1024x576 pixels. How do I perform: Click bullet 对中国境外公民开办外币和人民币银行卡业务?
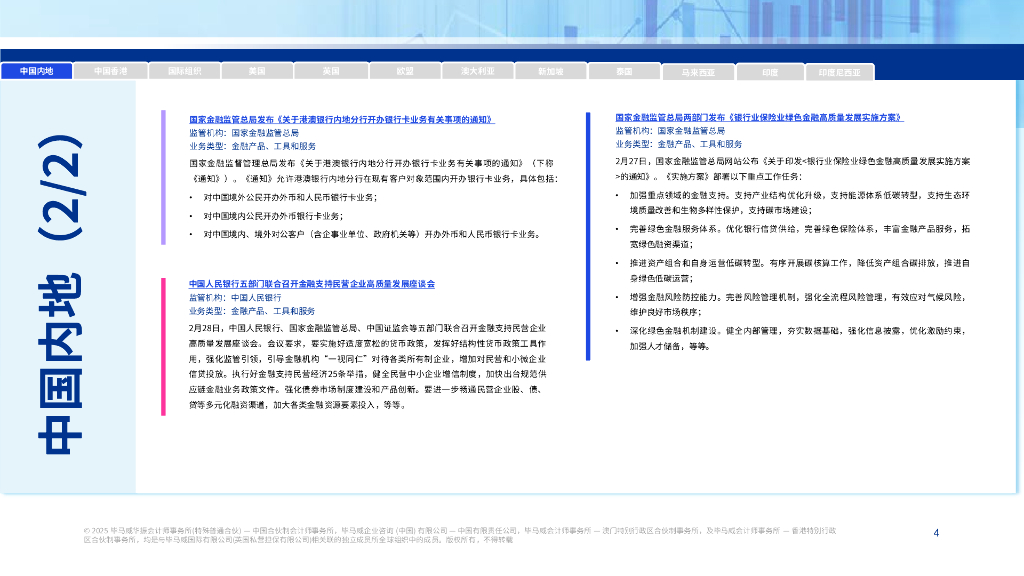click(x=290, y=197)
